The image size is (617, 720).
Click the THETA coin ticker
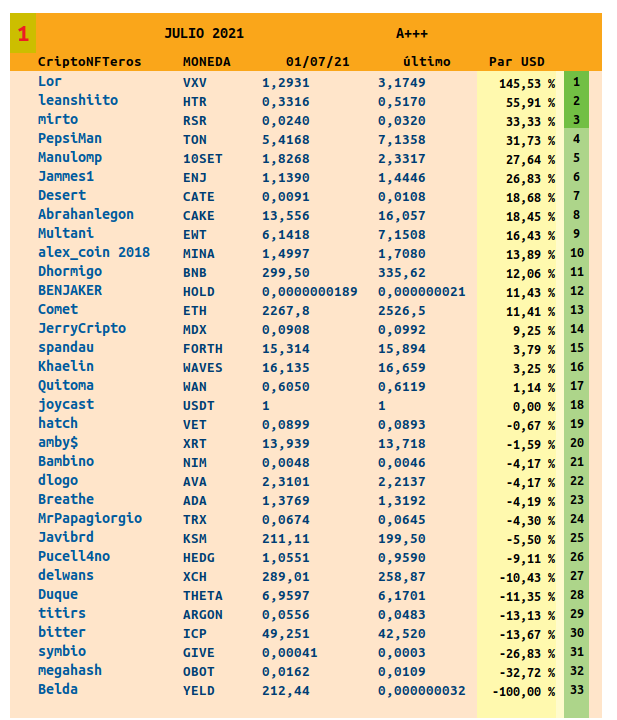[x=202, y=595]
